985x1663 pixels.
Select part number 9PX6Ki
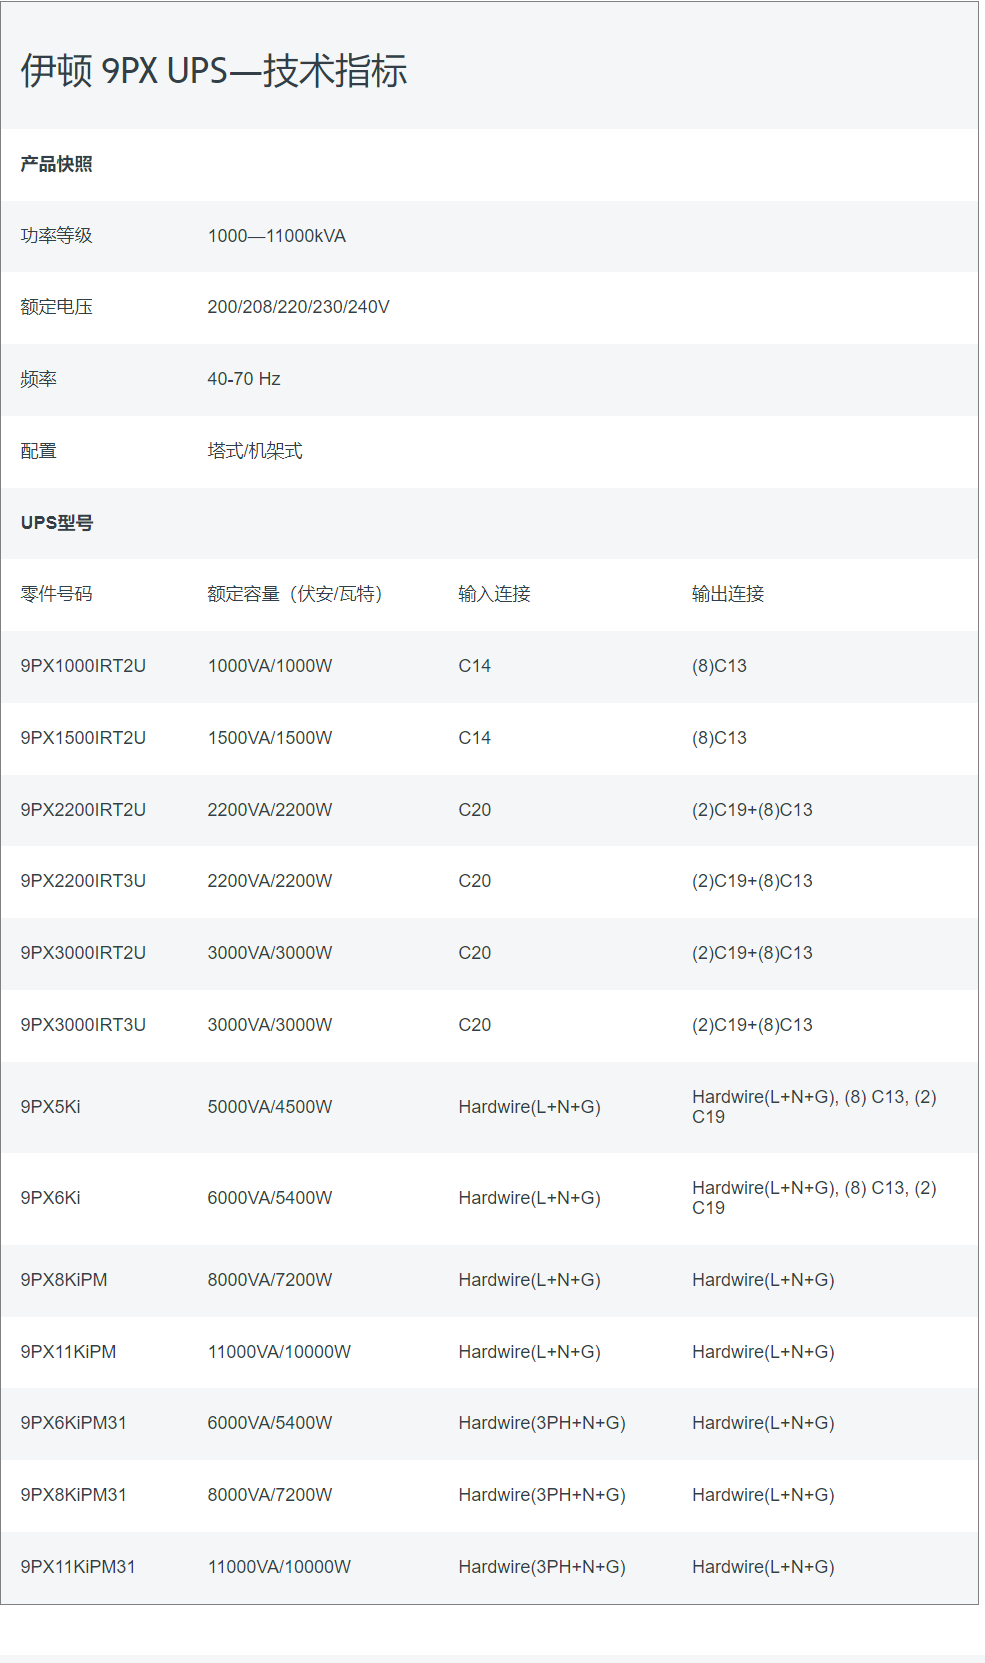(51, 1198)
